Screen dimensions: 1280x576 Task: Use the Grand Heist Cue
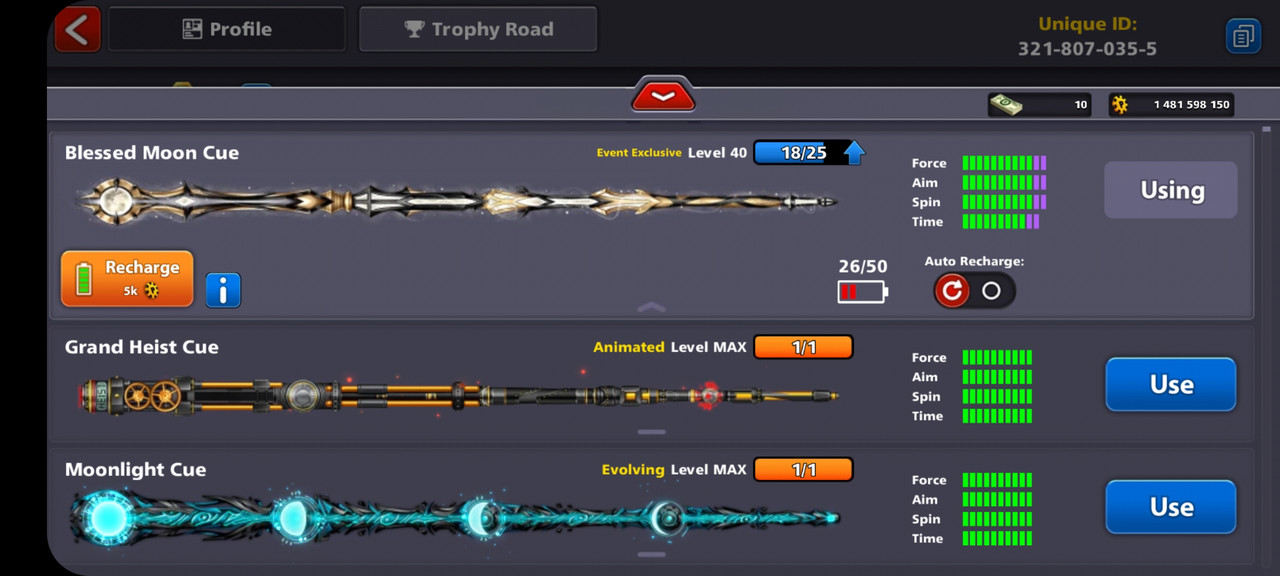point(1171,384)
